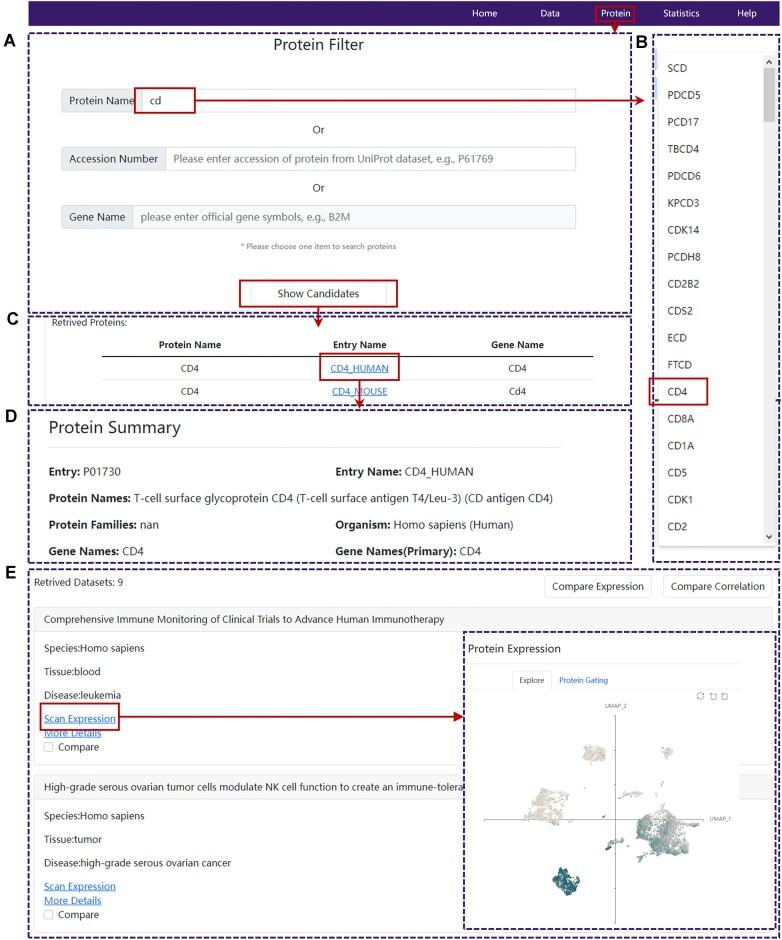Select CD2B2 from the candidate list
Viewport: 782px width, 940px height.
(x=683, y=284)
